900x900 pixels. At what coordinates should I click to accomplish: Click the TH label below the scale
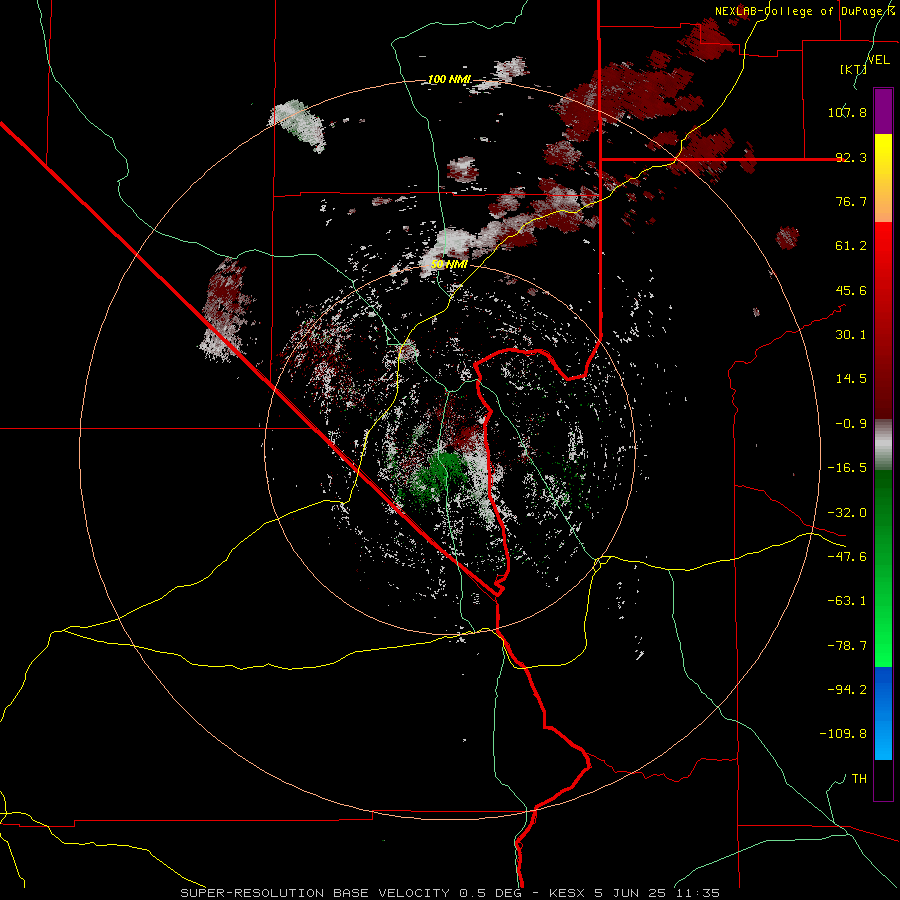pos(859,779)
